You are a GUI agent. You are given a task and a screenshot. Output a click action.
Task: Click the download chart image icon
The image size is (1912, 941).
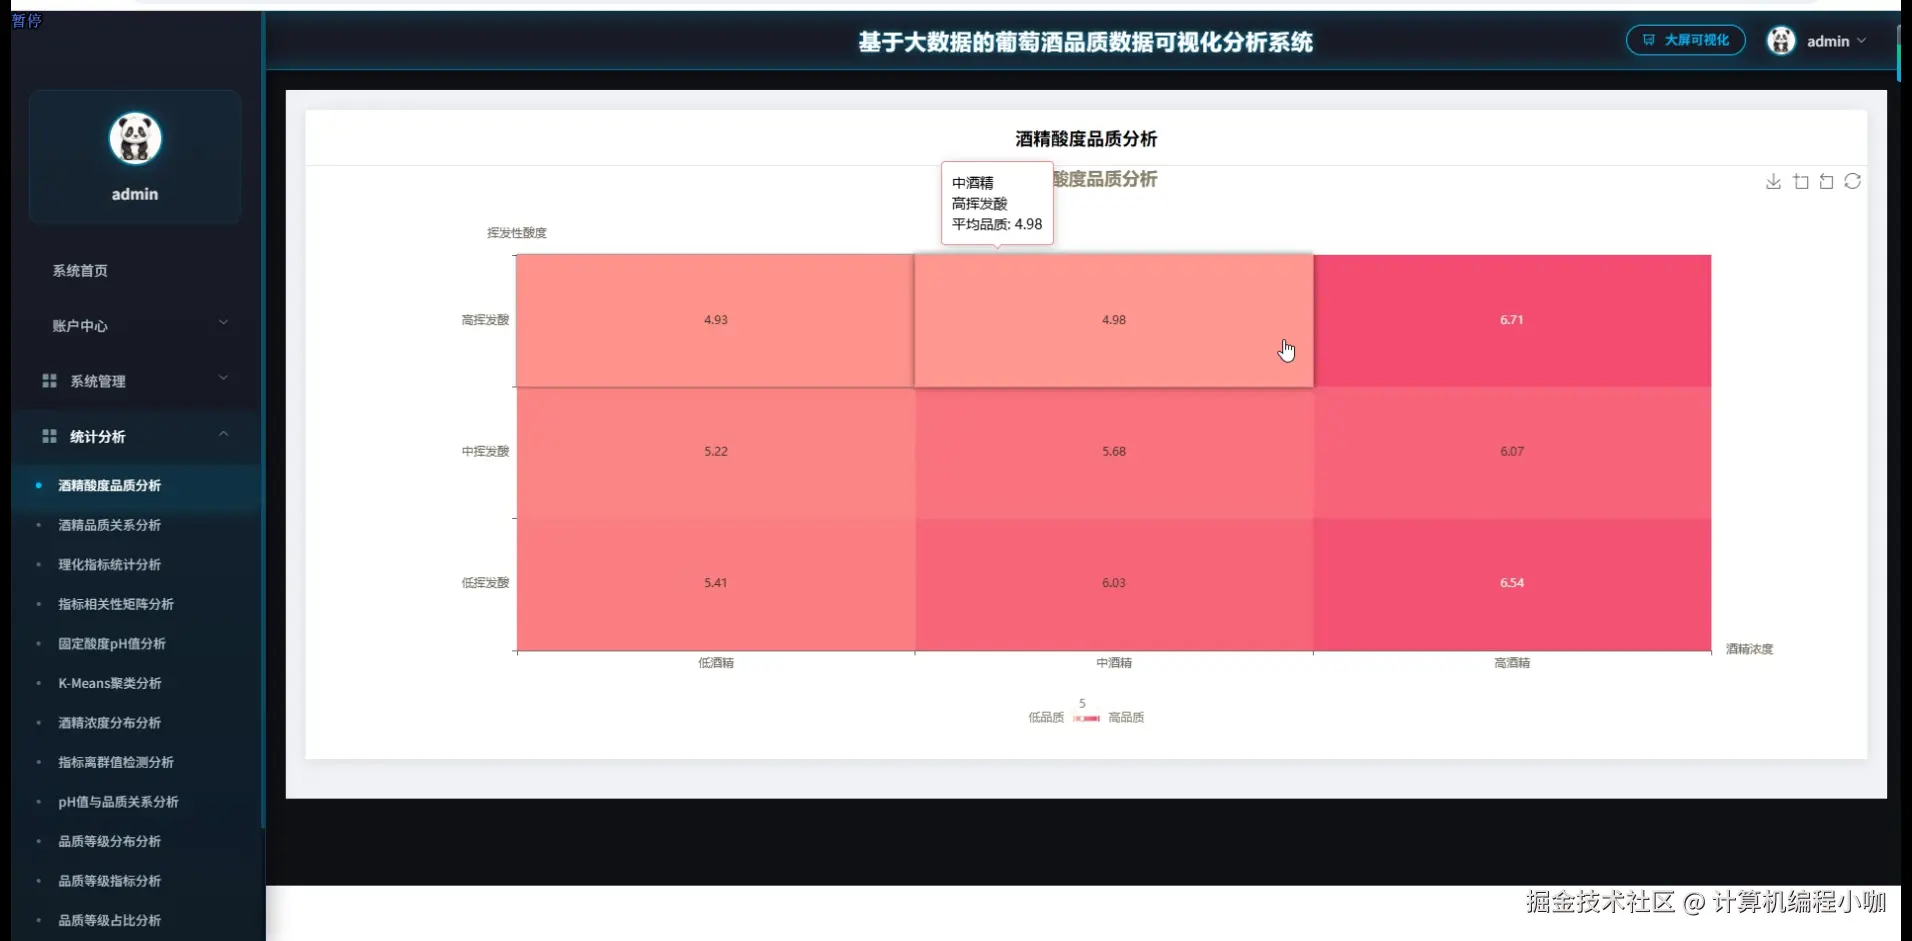pyautogui.click(x=1772, y=181)
